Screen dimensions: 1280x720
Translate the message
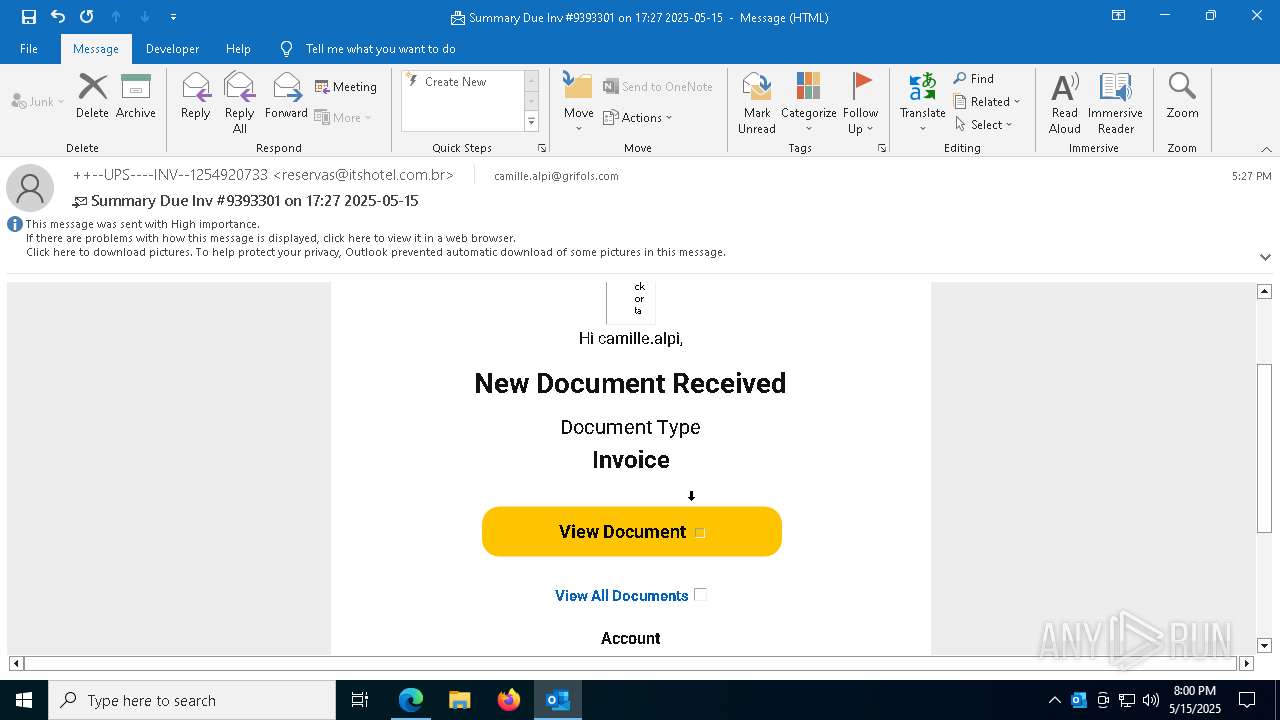click(923, 102)
